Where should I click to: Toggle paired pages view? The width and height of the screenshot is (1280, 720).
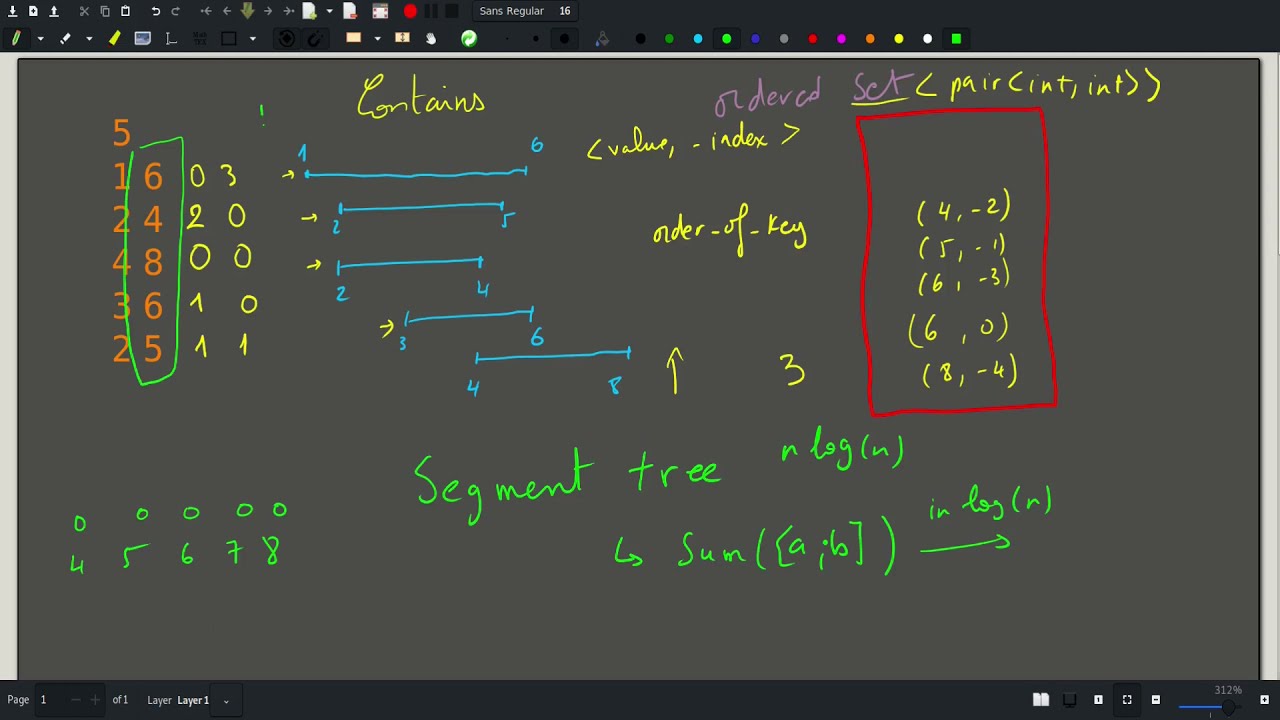[1040, 700]
